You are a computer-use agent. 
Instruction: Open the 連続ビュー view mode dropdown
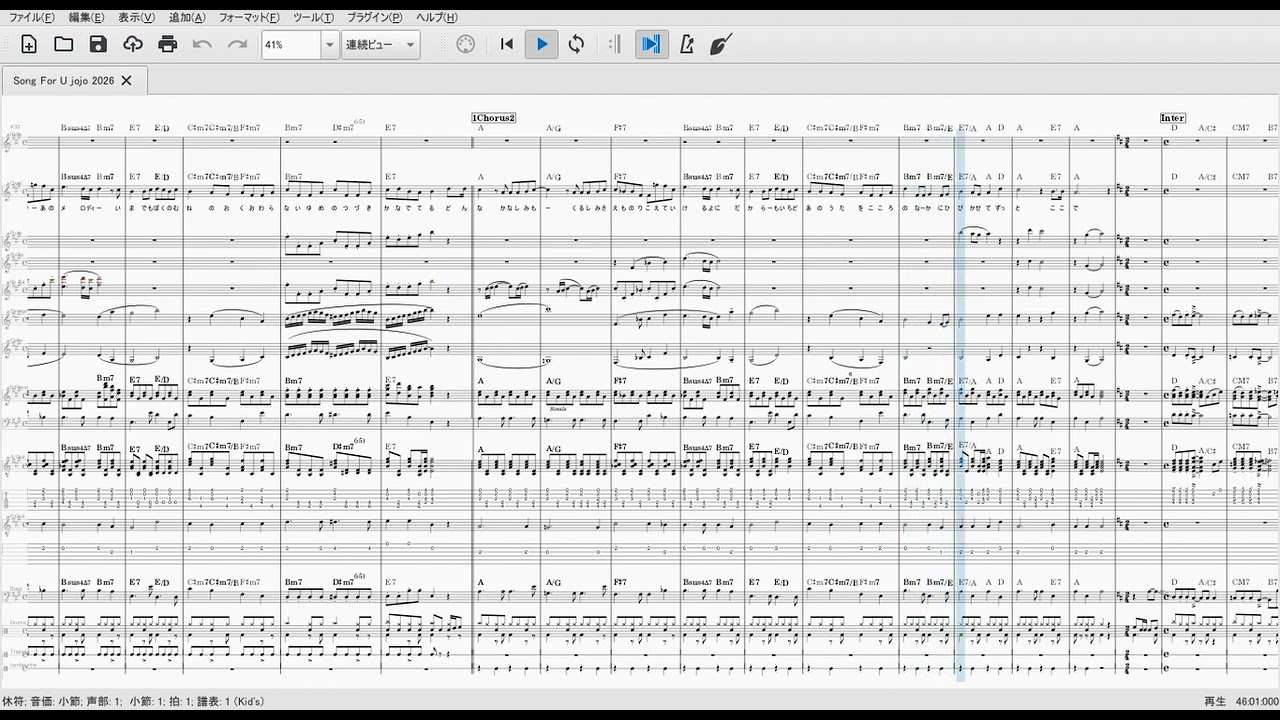[380, 45]
